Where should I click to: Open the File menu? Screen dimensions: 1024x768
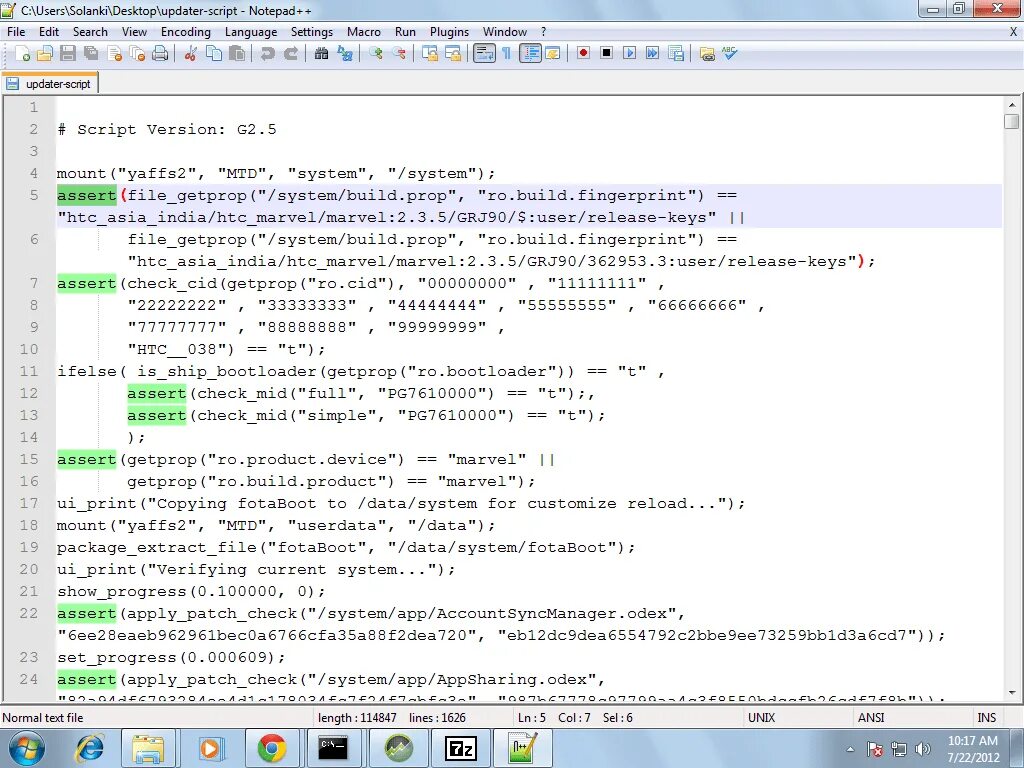point(16,31)
